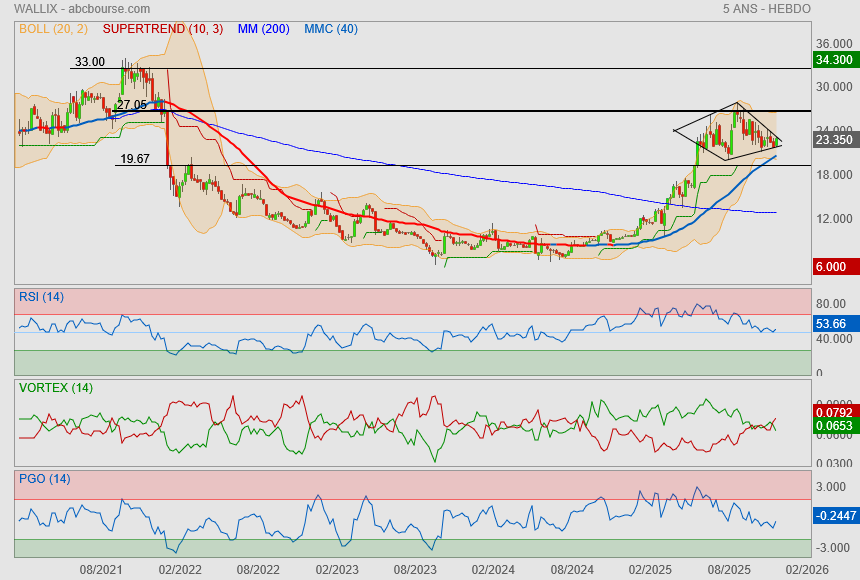The width and height of the screenshot is (860, 580).
Task: Select the PGO value tag -0.2447
Action: pyautogui.click(x=833, y=516)
